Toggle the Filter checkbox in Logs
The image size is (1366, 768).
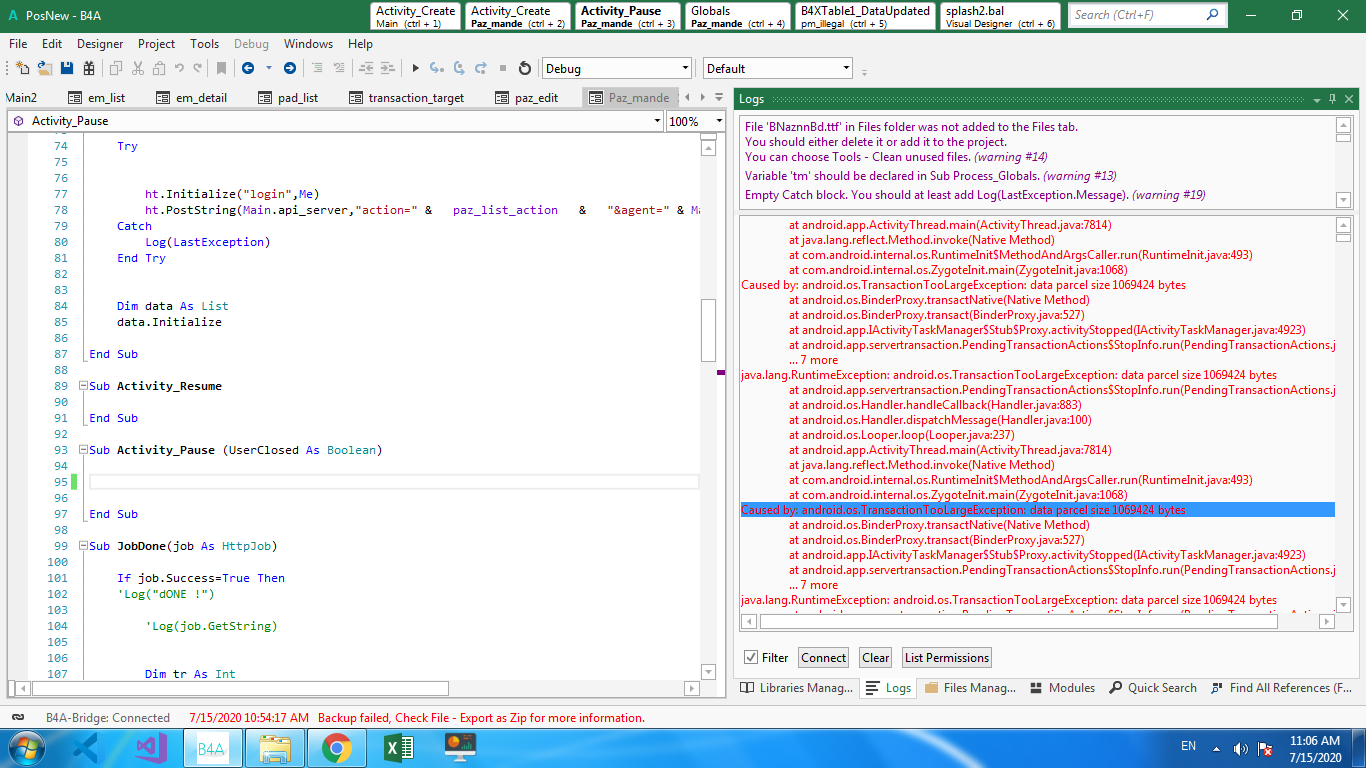coord(751,657)
